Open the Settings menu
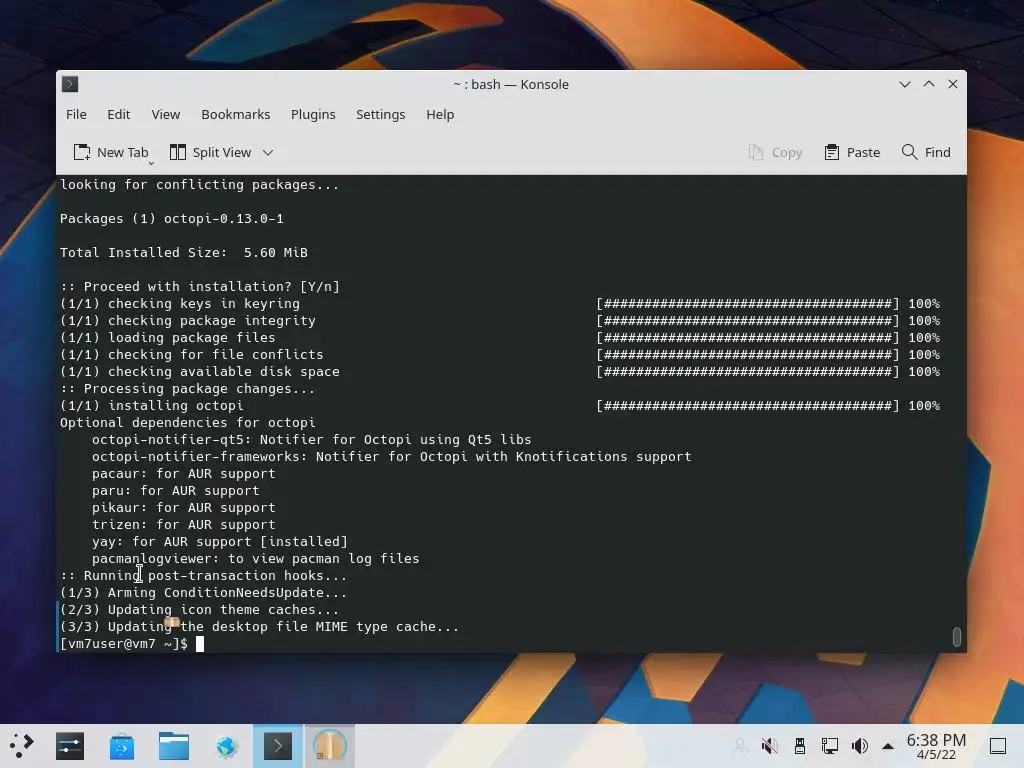The width and height of the screenshot is (1024, 768). click(381, 114)
